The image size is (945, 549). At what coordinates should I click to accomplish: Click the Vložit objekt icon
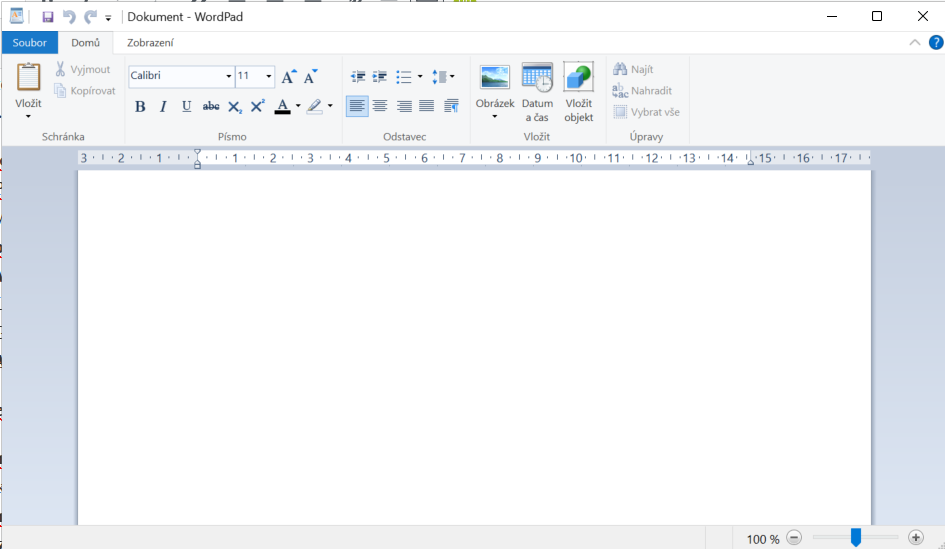(x=578, y=78)
